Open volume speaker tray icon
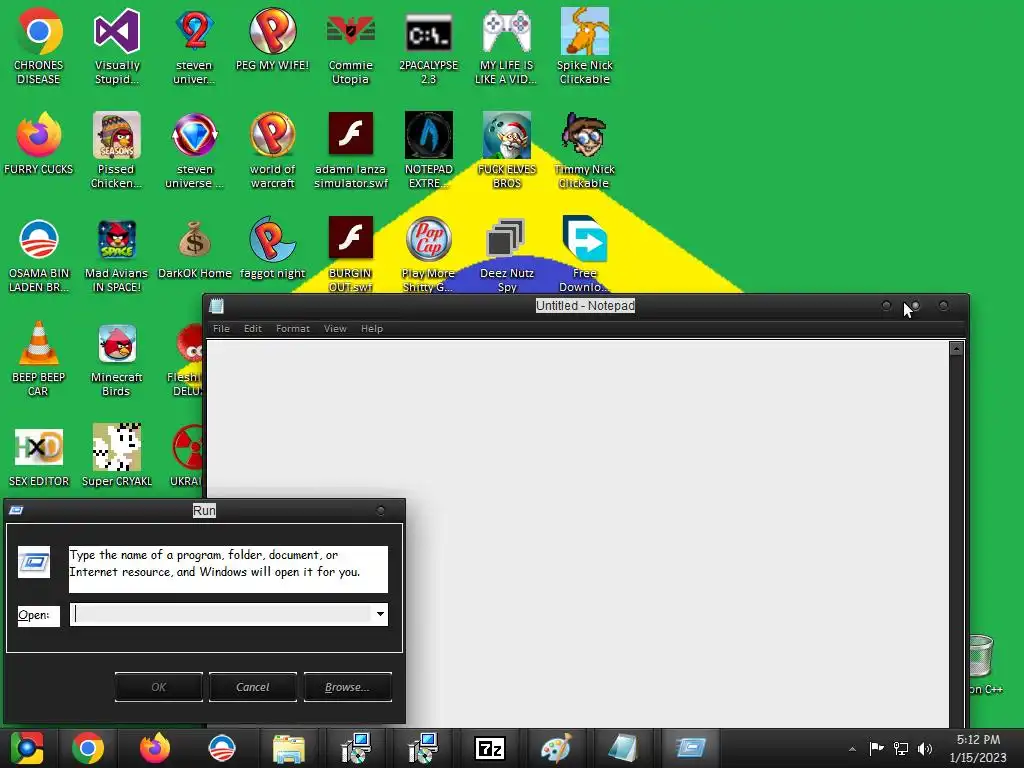 pyautogui.click(x=924, y=748)
